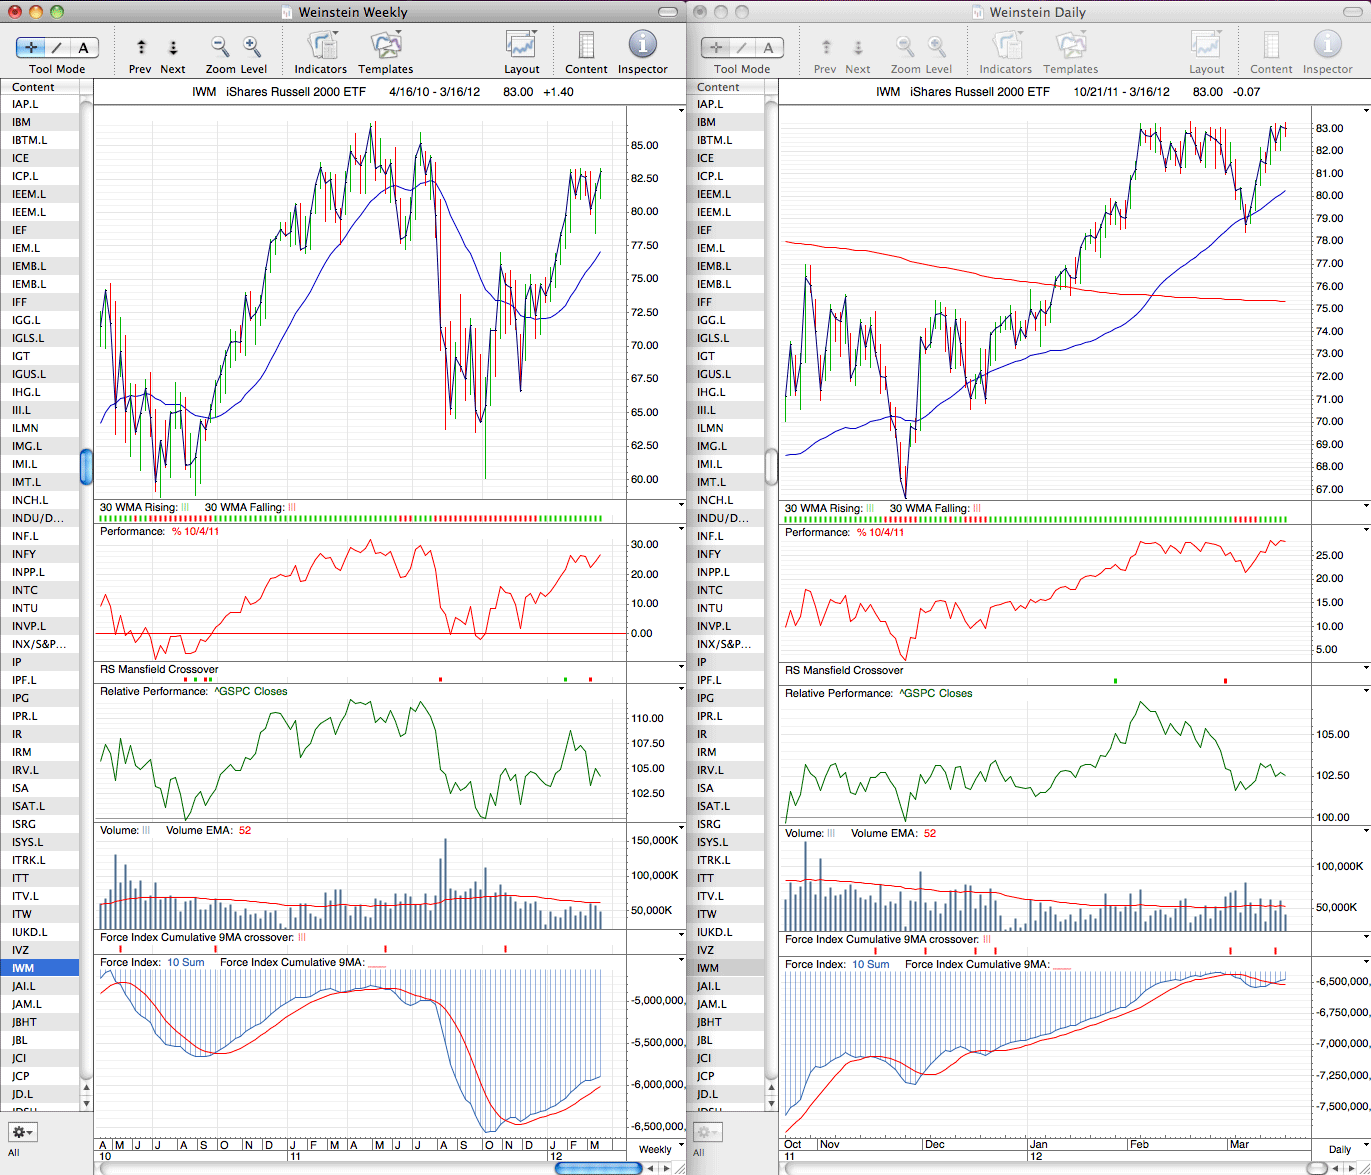Image resolution: width=1371 pixels, height=1175 pixels.
Task: Select text tool in Weinstein Daily
Action: pyautogui.click(x=769, y=47)
